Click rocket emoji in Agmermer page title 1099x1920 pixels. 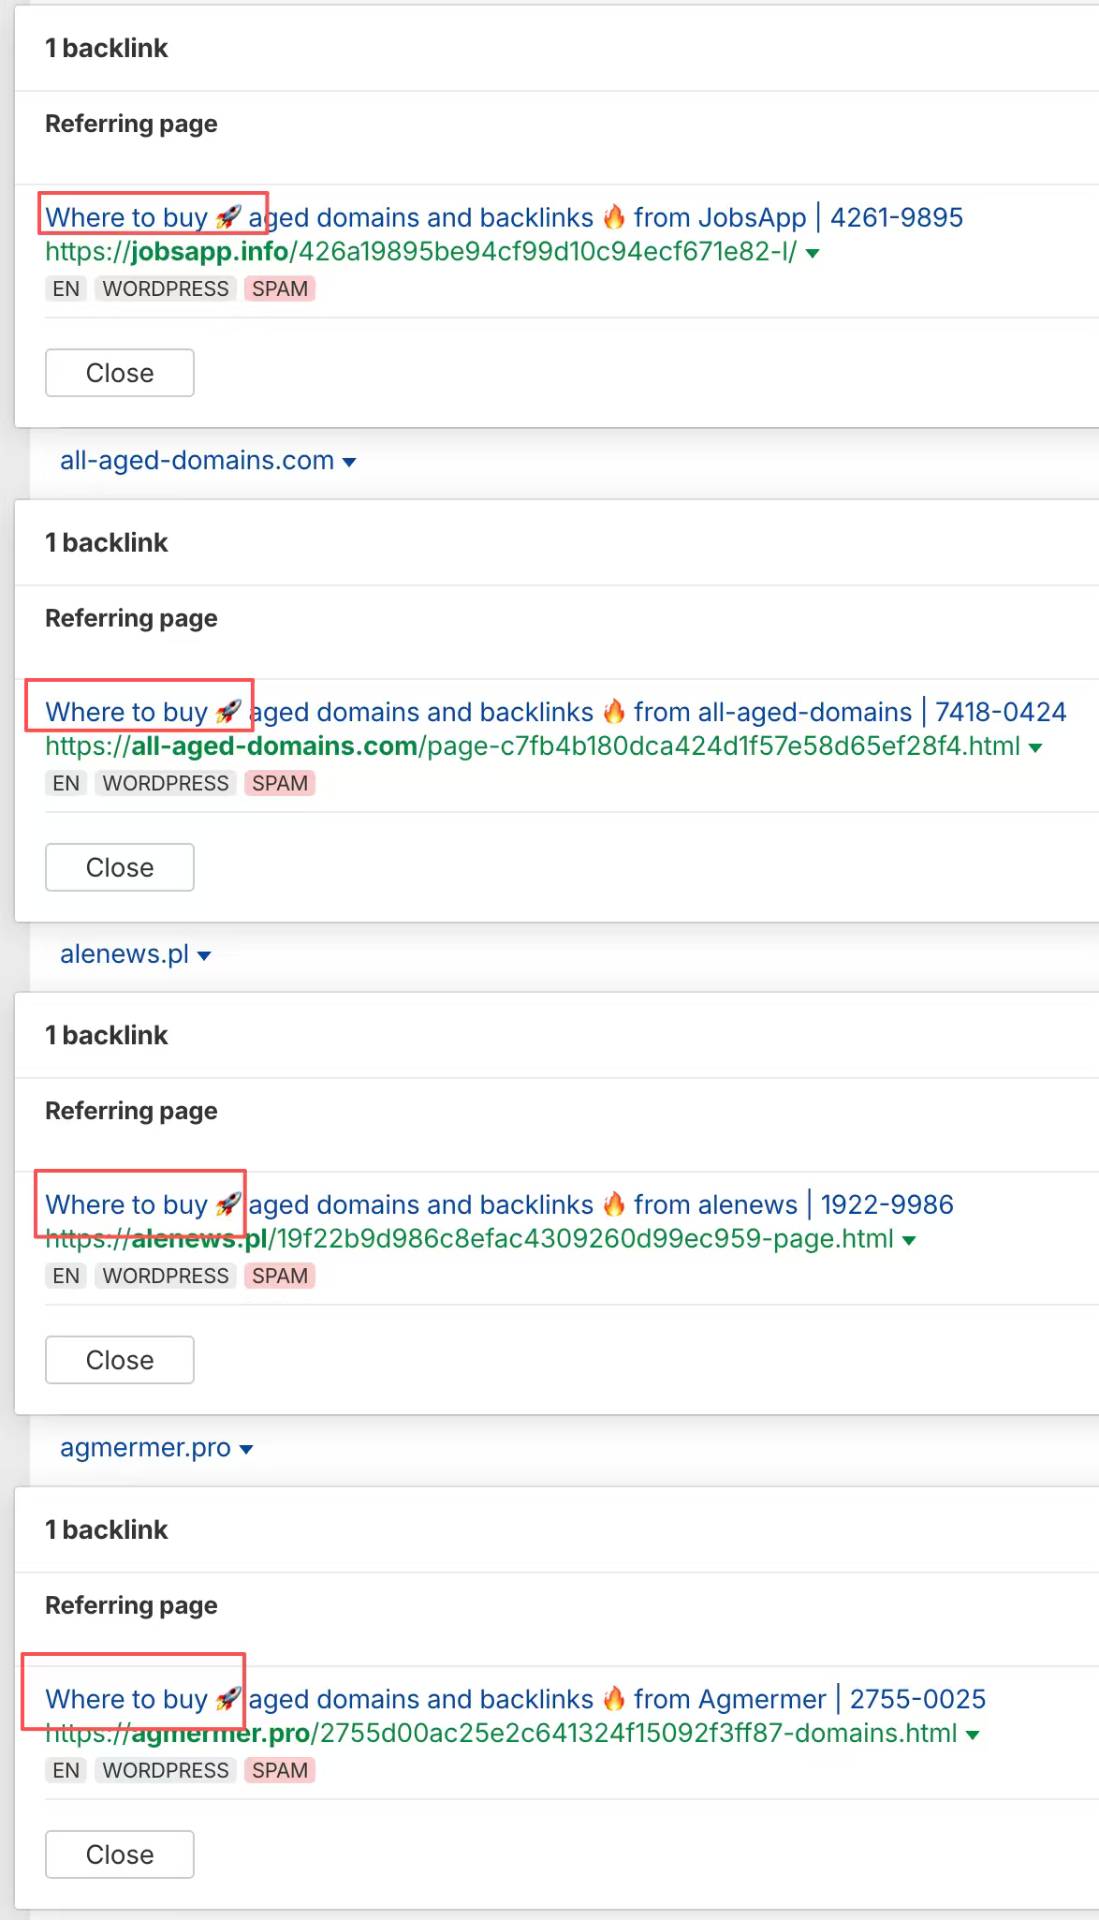pyautogui.click(x=228, y=1699)
